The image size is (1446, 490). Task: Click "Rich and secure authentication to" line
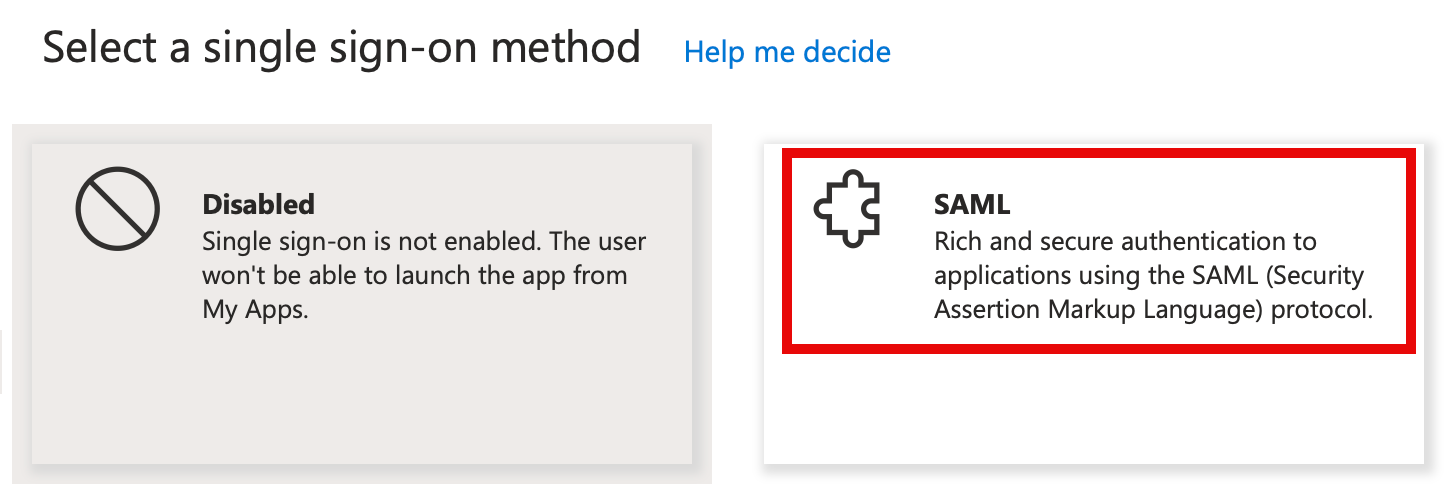pyautogui.click(x=1125, y=241)
